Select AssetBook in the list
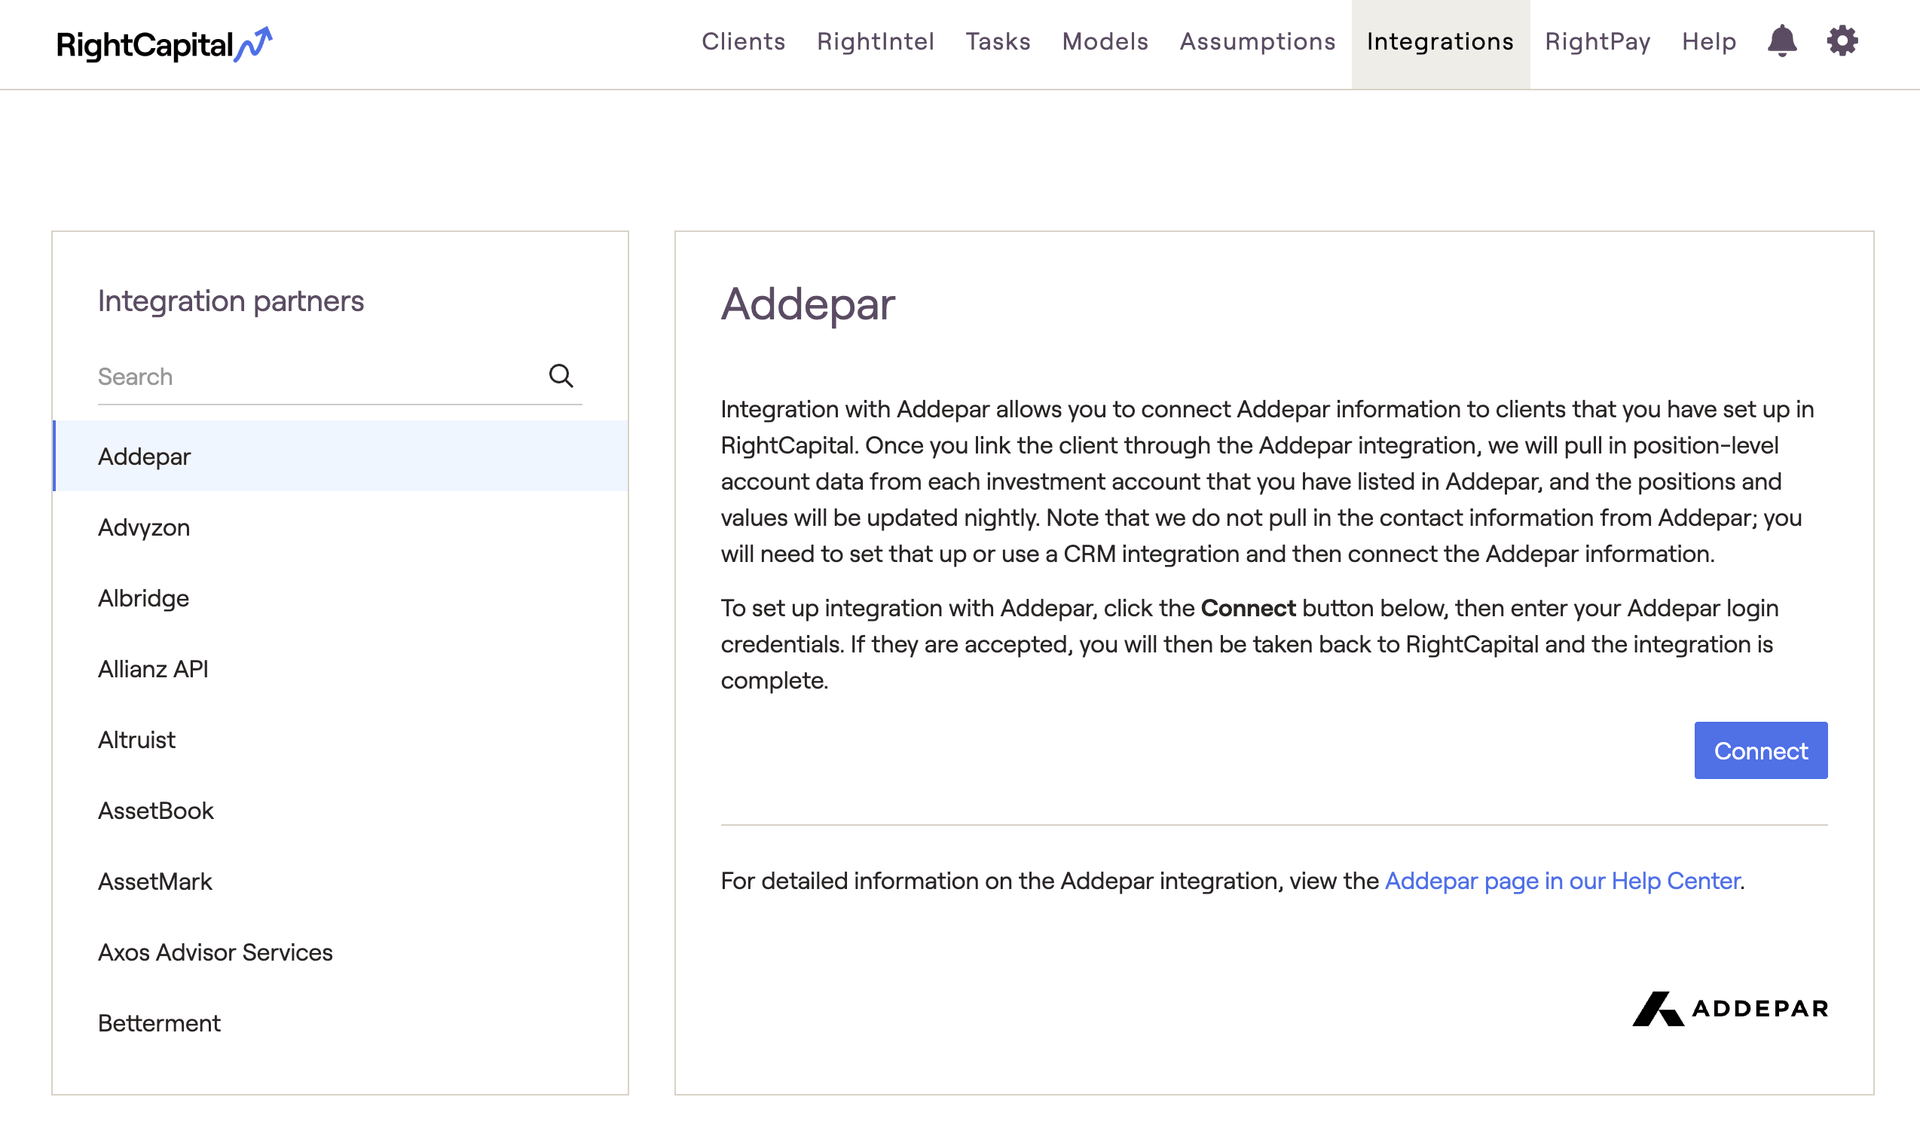Image resolution: width=1920 pixels, height=1121 pixels. tap(340, 811)
